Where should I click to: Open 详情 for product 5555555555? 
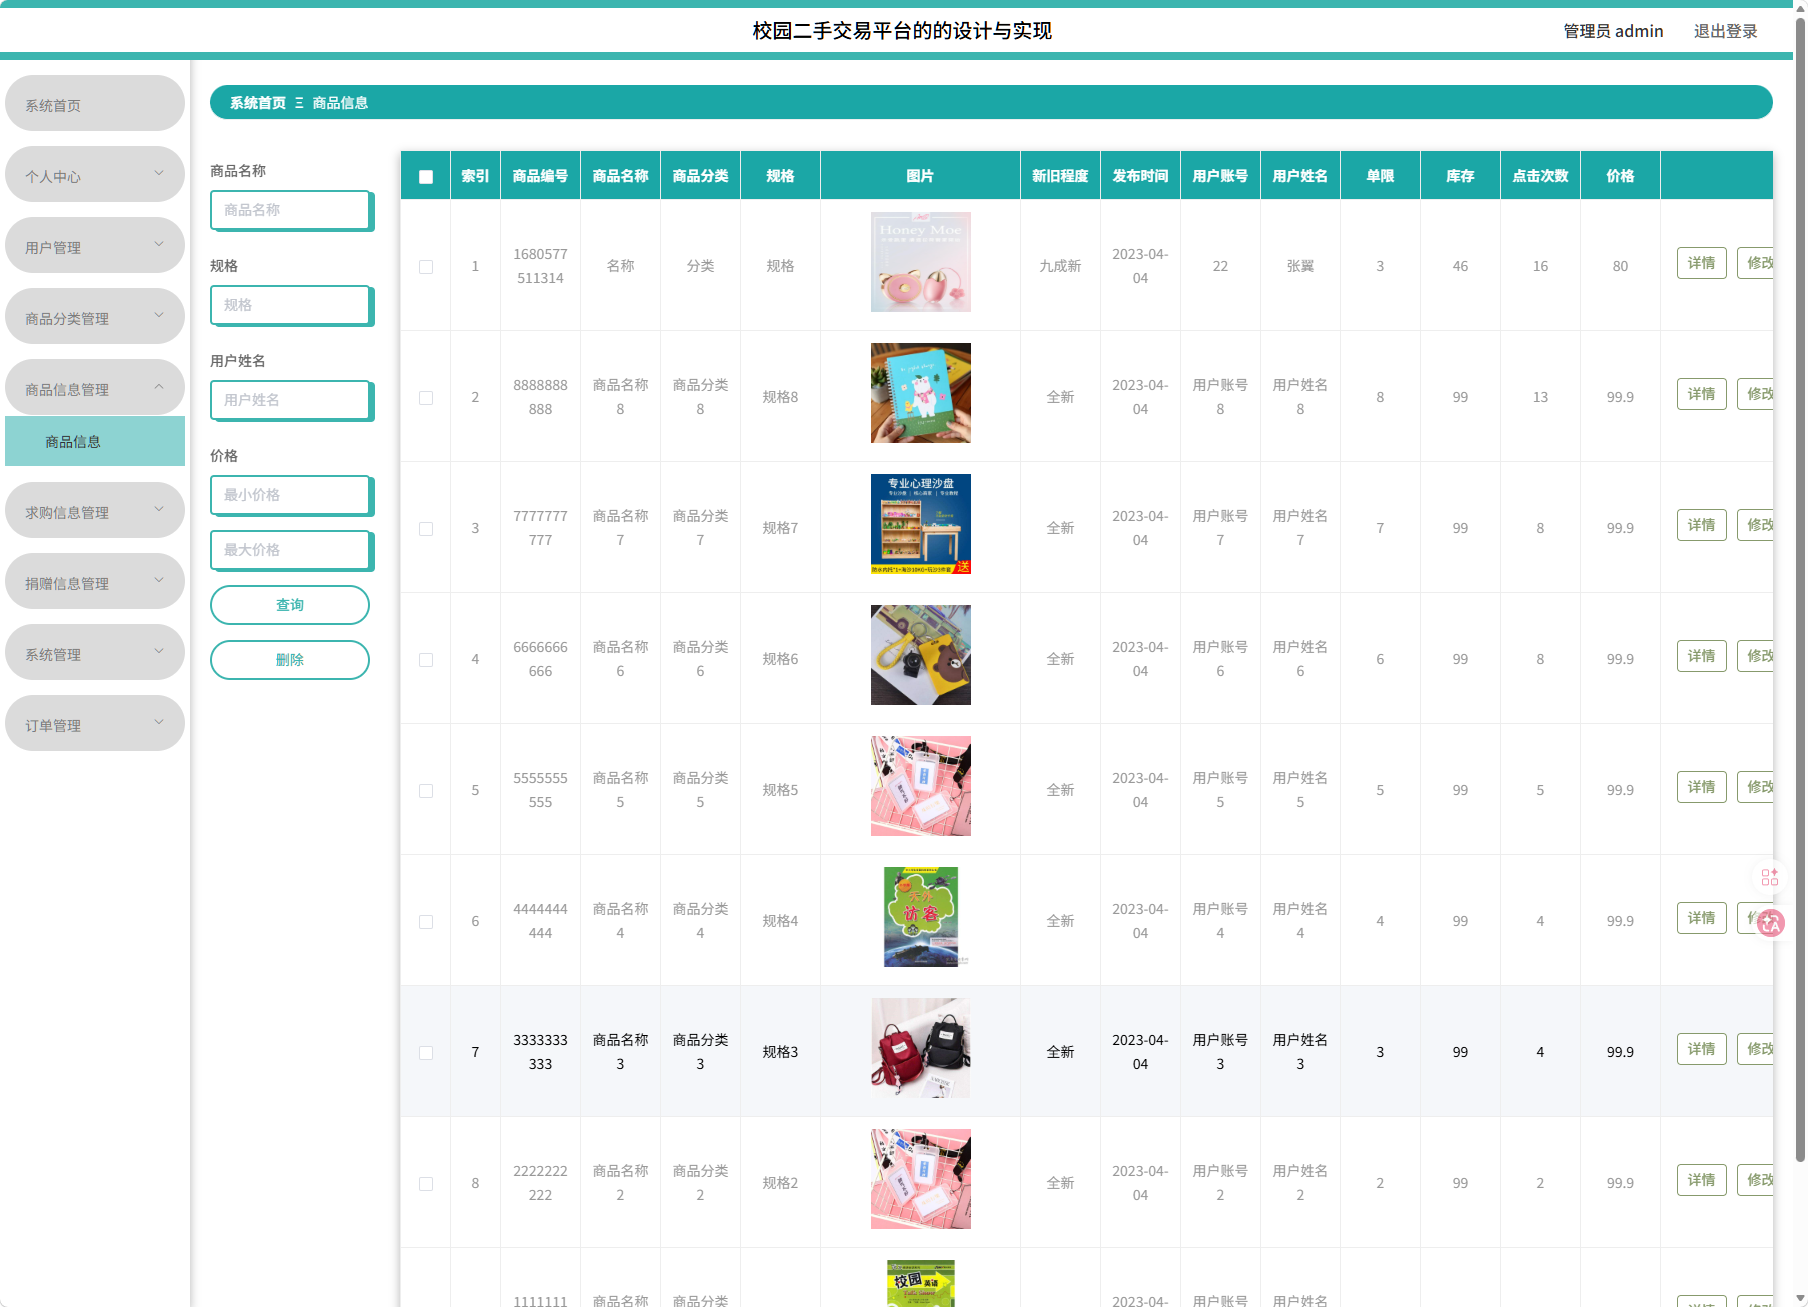(x=1701, y=787)
